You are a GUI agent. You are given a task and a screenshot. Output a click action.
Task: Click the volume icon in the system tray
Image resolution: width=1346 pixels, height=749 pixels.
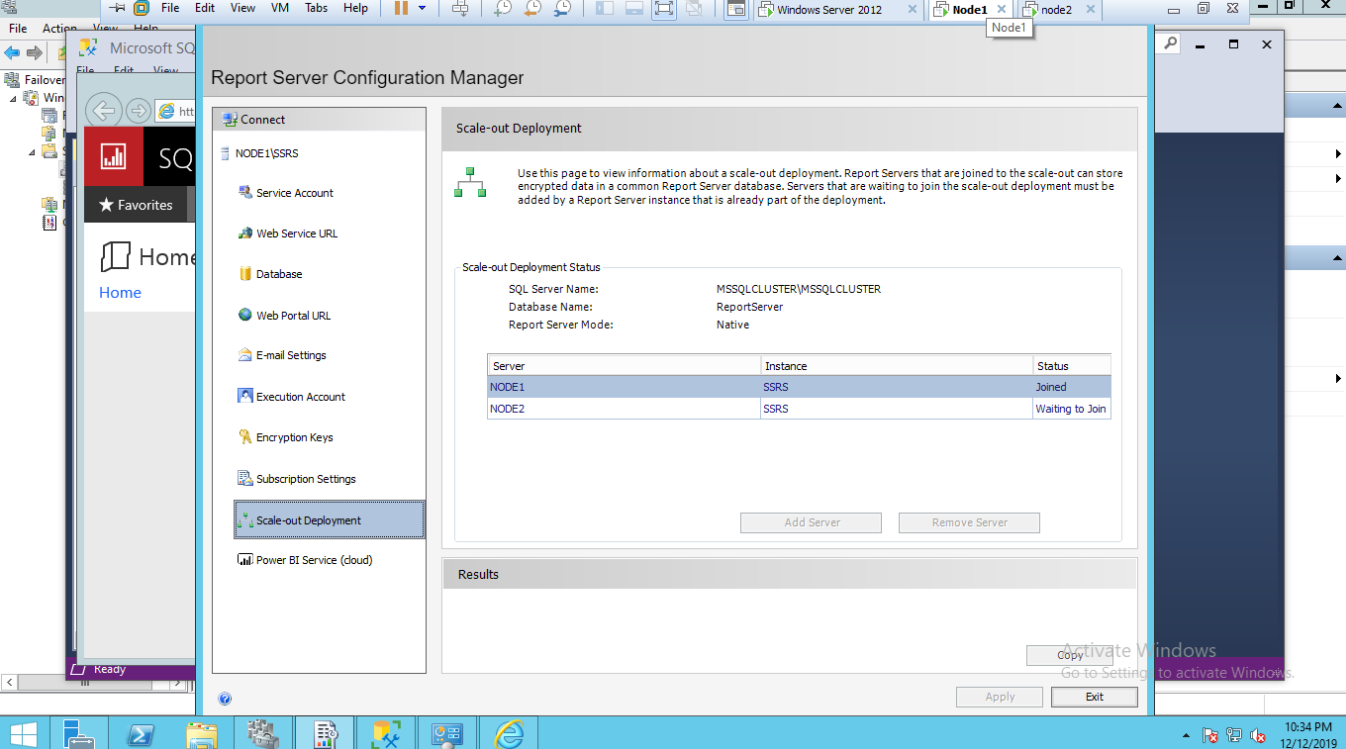(1258, 736)
